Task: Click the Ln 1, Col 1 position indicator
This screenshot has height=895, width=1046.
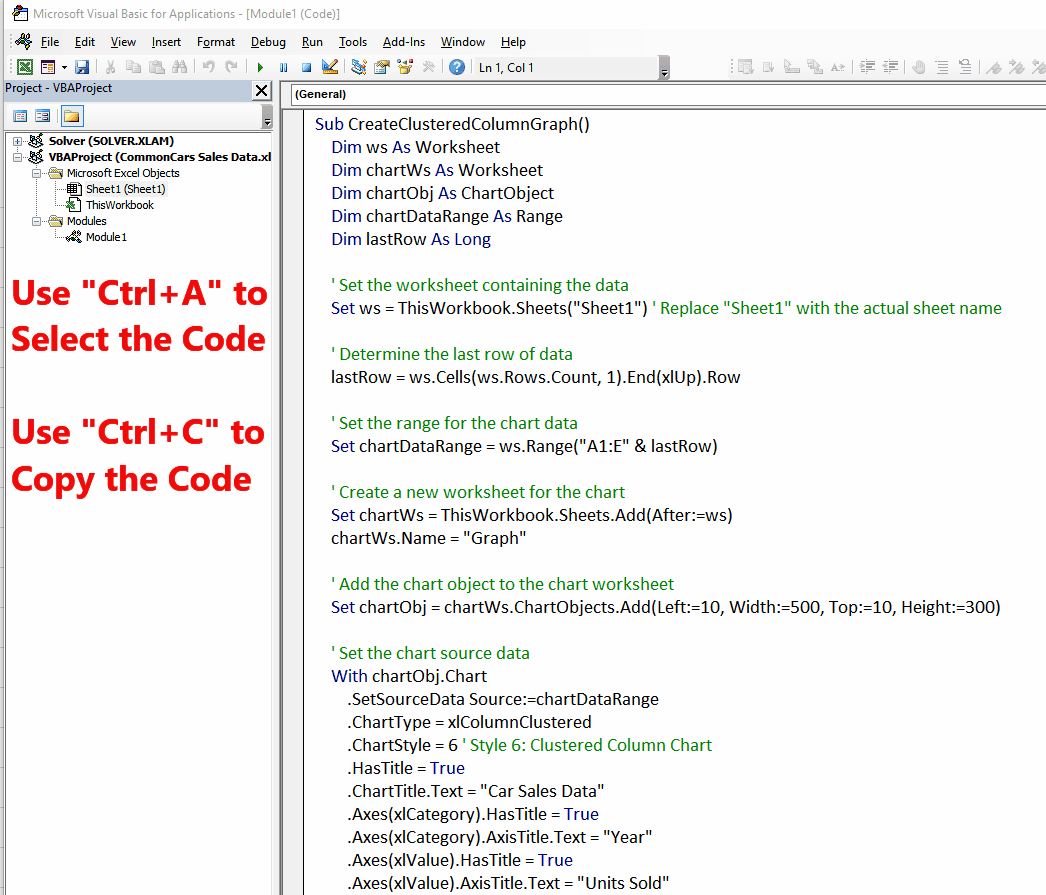Action: coord(506,67)
